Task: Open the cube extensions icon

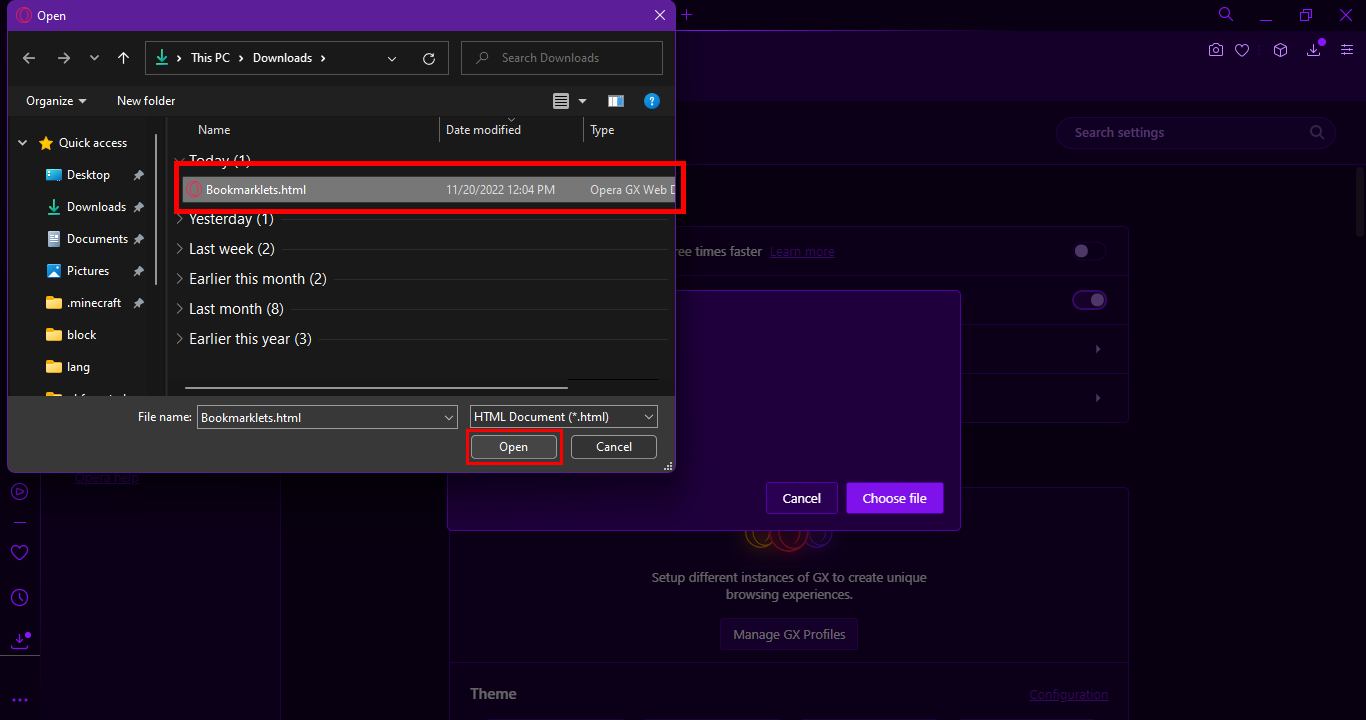Action: [x=1280, y=50]
